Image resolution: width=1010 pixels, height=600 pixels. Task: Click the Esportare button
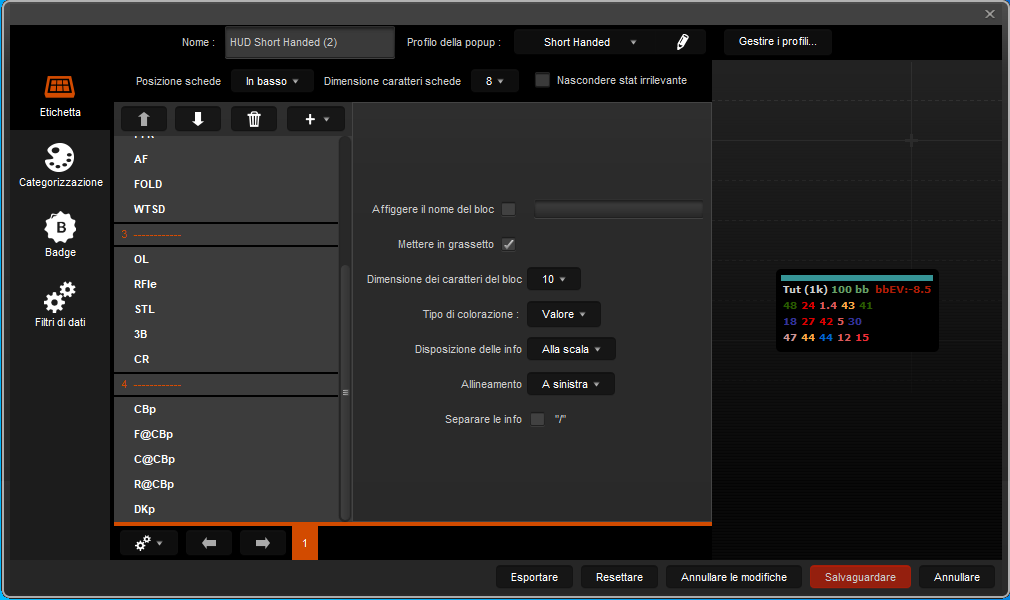tap(534, 577)
